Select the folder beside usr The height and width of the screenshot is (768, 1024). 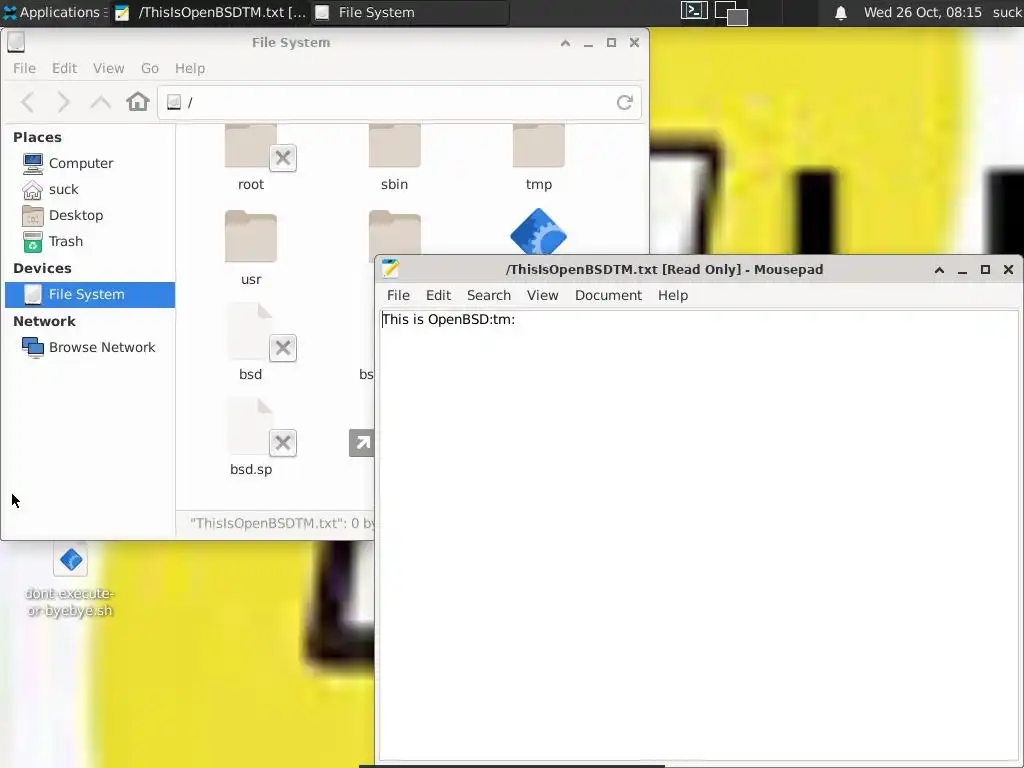394,232
